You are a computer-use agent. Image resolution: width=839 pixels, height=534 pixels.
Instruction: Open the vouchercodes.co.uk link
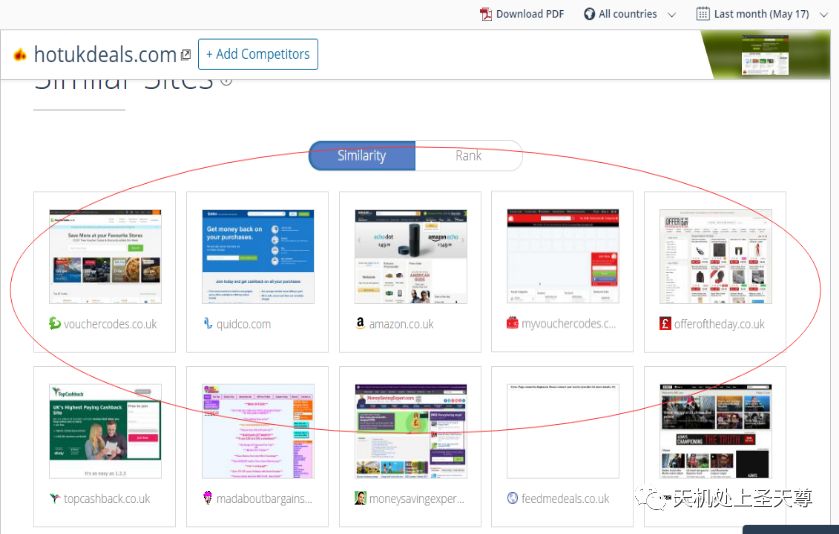[x=110, y=324]
